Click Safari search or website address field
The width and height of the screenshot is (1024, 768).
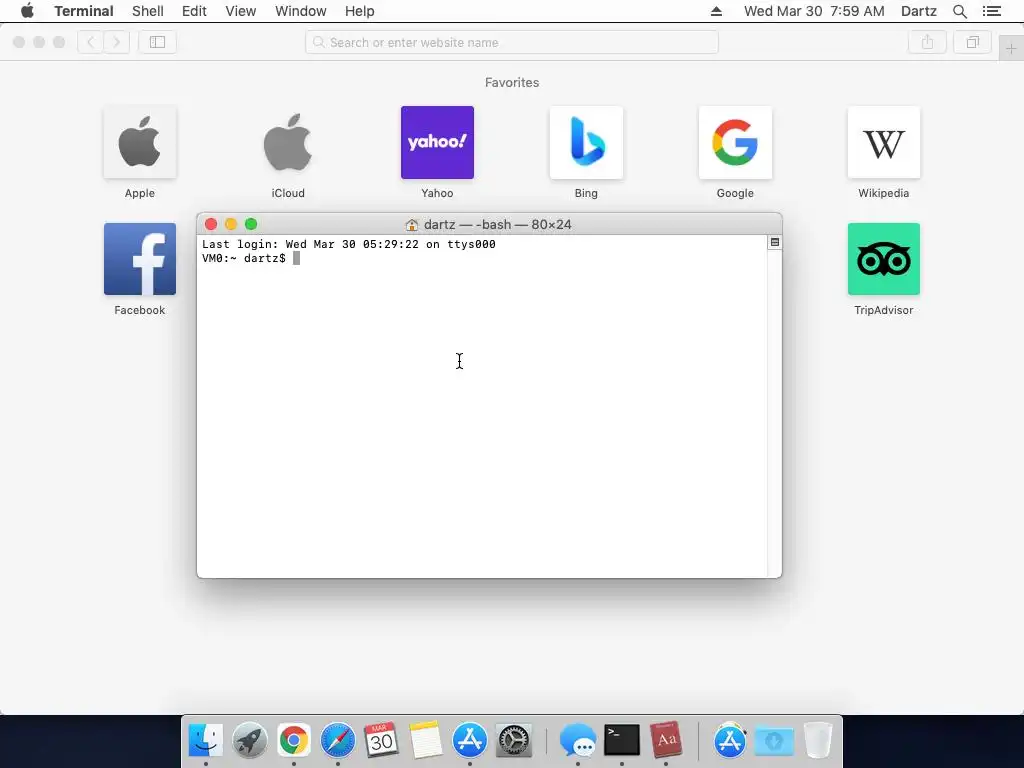511,42
